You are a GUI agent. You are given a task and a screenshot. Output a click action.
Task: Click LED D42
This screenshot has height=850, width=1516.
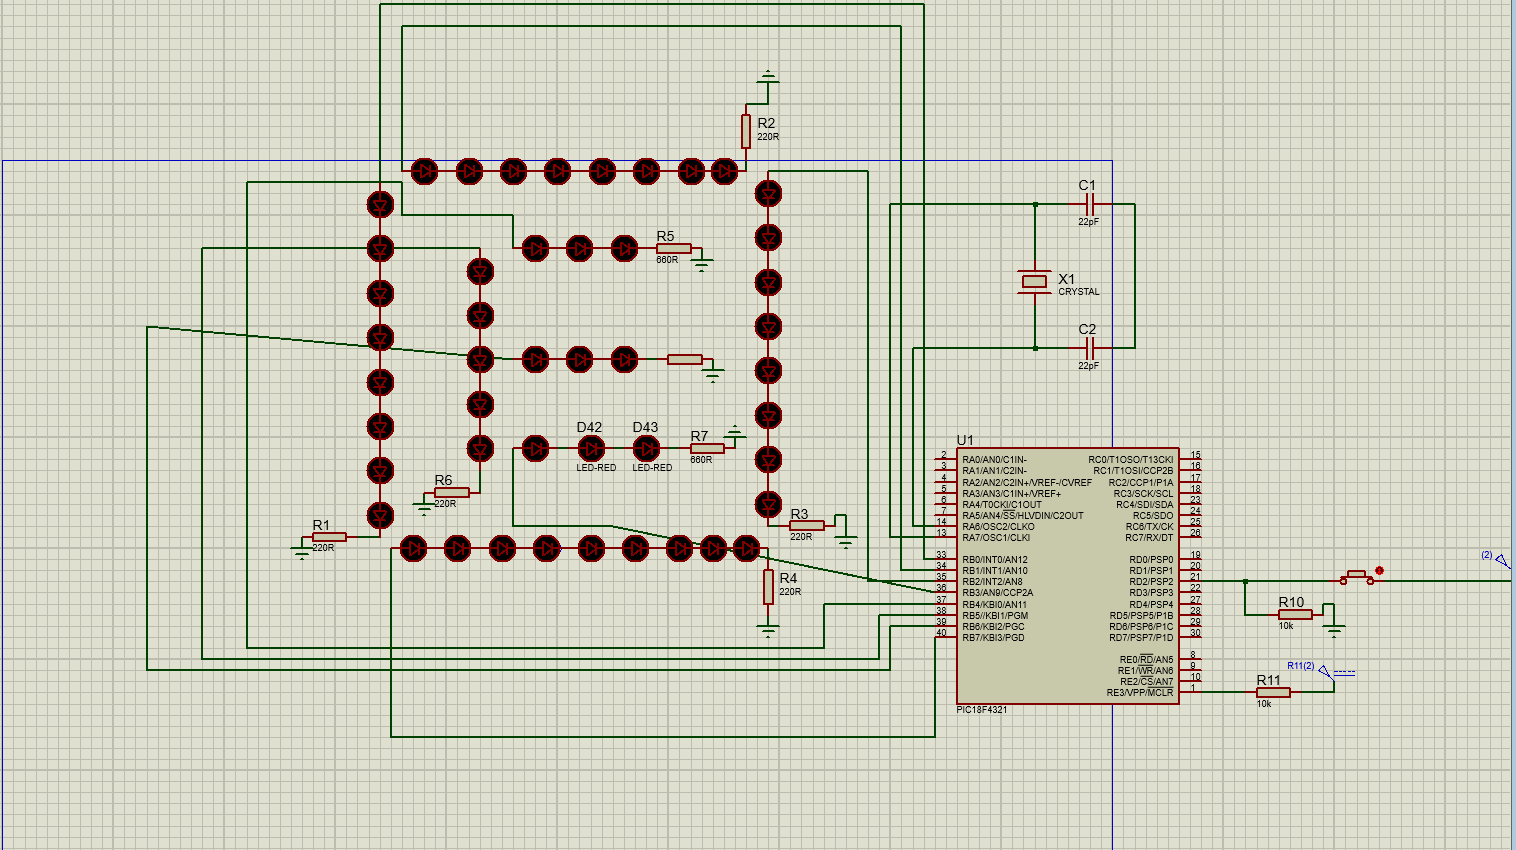(x=592, y=448)
